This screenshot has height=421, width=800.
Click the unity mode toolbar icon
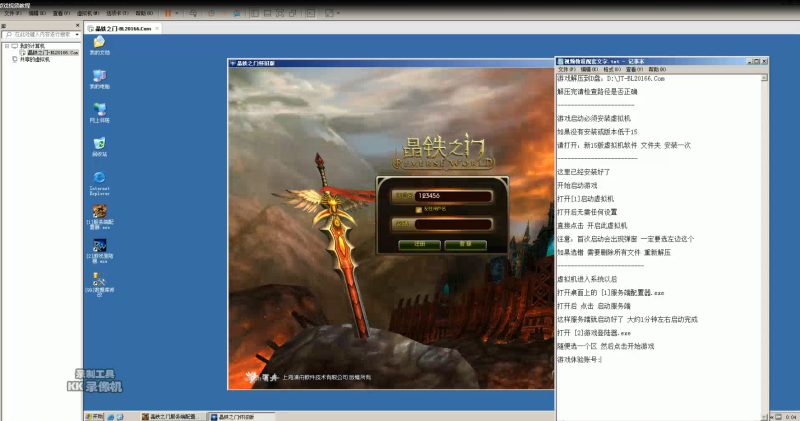pos(293,13)
